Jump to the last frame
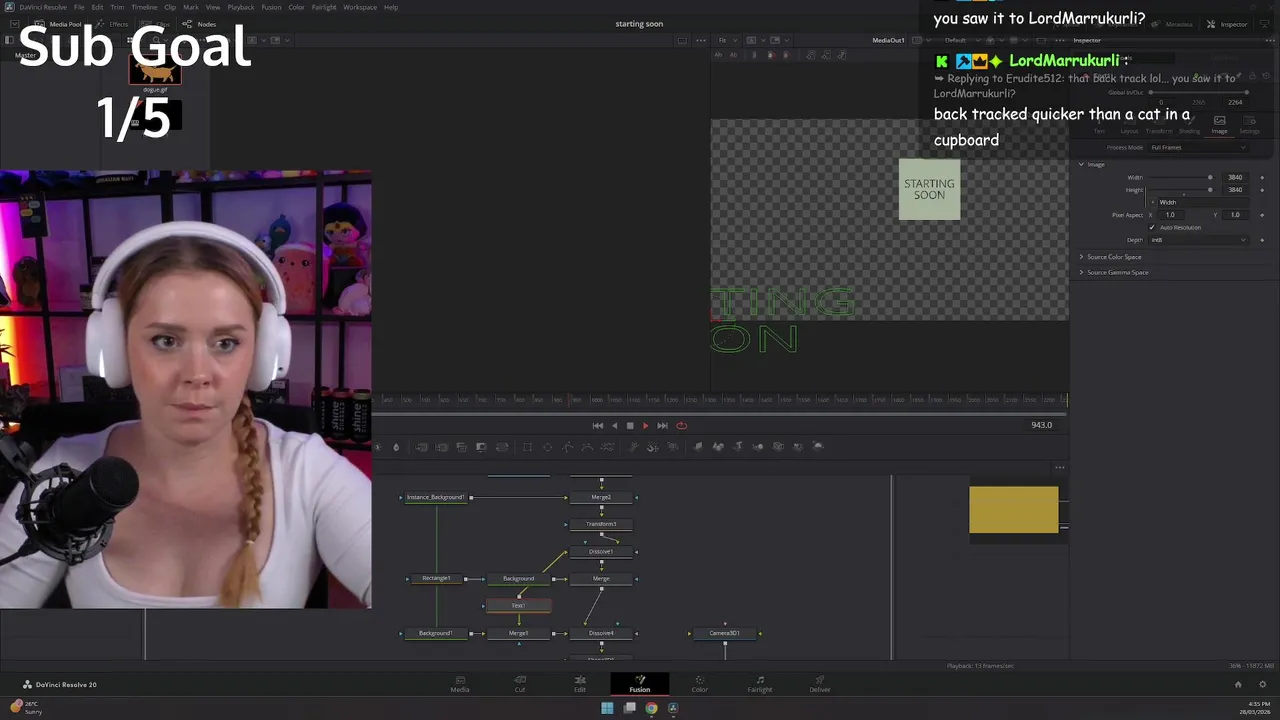This screenshot has width=1280, height=720. coord(662,425)
